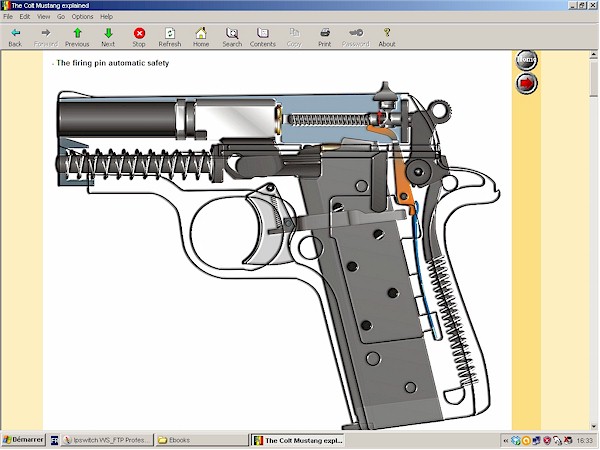Click the round Home button on page
The image size is (600, 450).
[527, 60]
